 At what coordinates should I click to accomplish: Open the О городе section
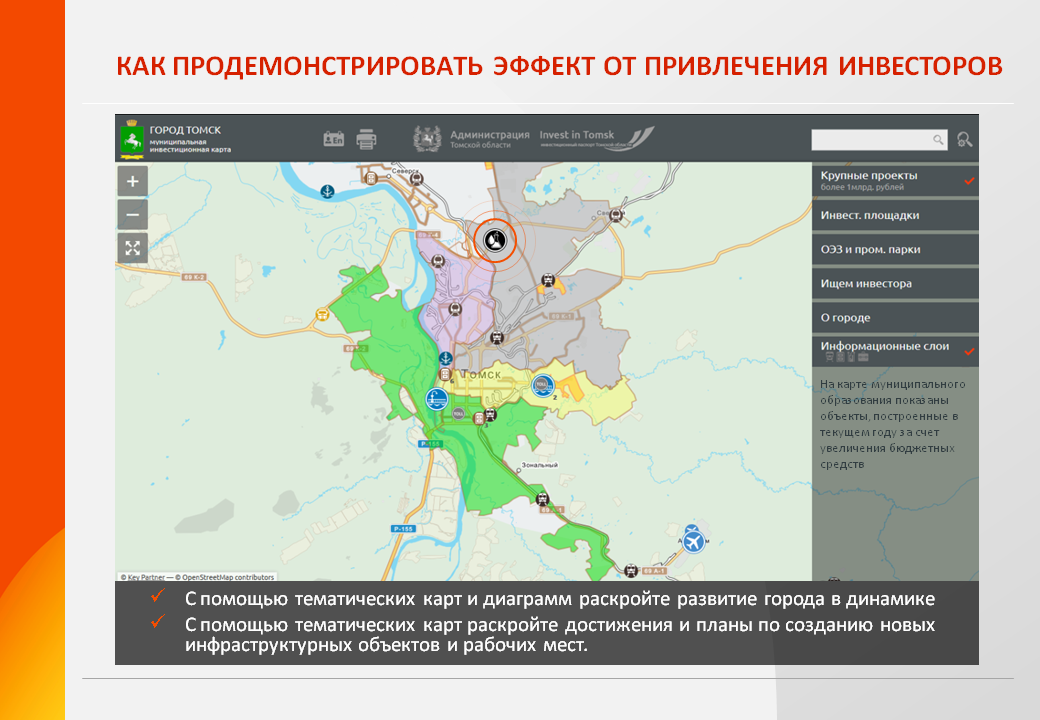pos(895,317)
